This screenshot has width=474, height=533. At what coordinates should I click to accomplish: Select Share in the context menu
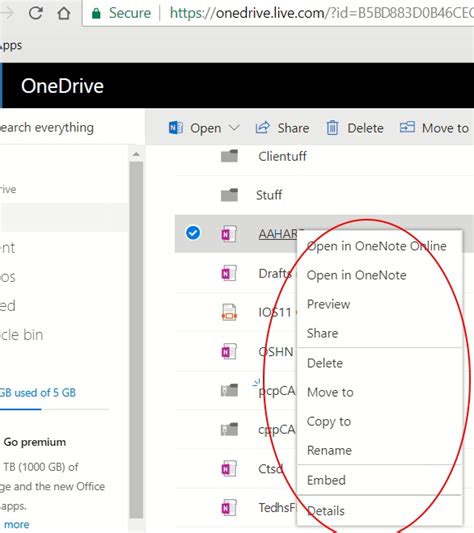tap(379, 333)
